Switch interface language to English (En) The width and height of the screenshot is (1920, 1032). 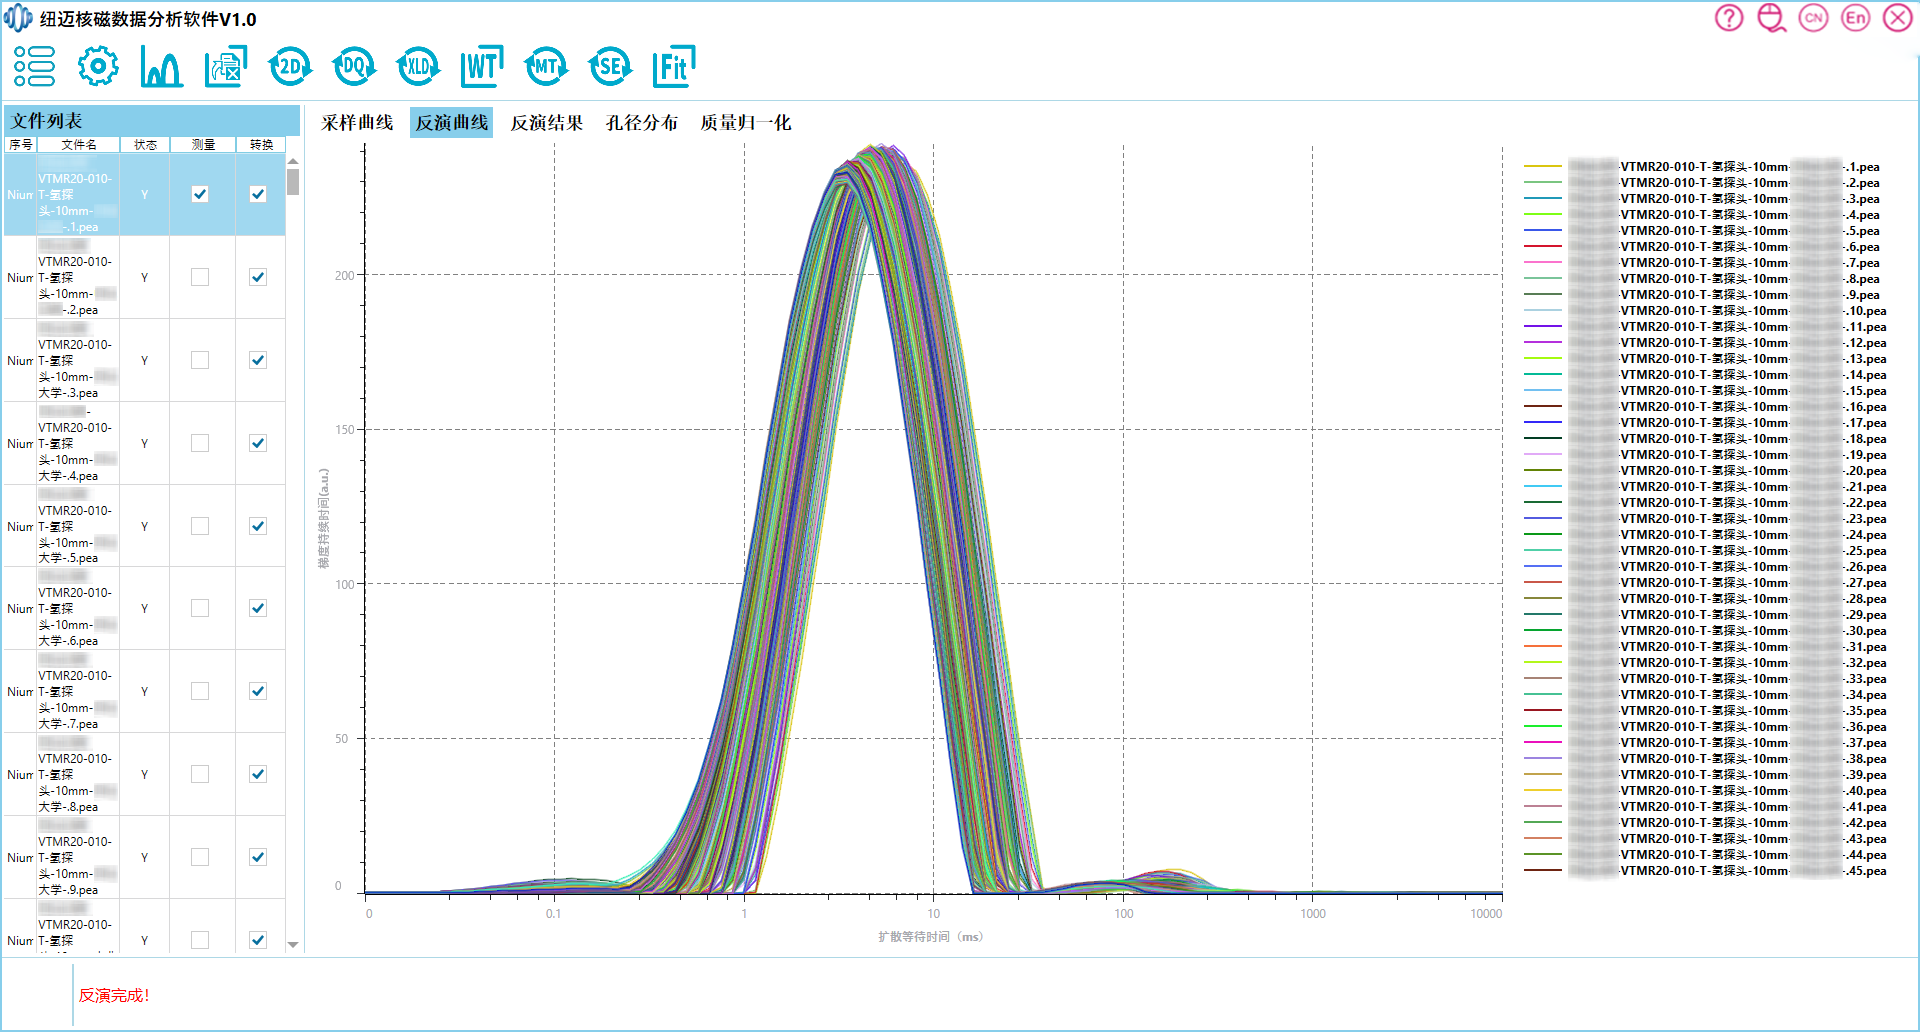click(1856, 18)
